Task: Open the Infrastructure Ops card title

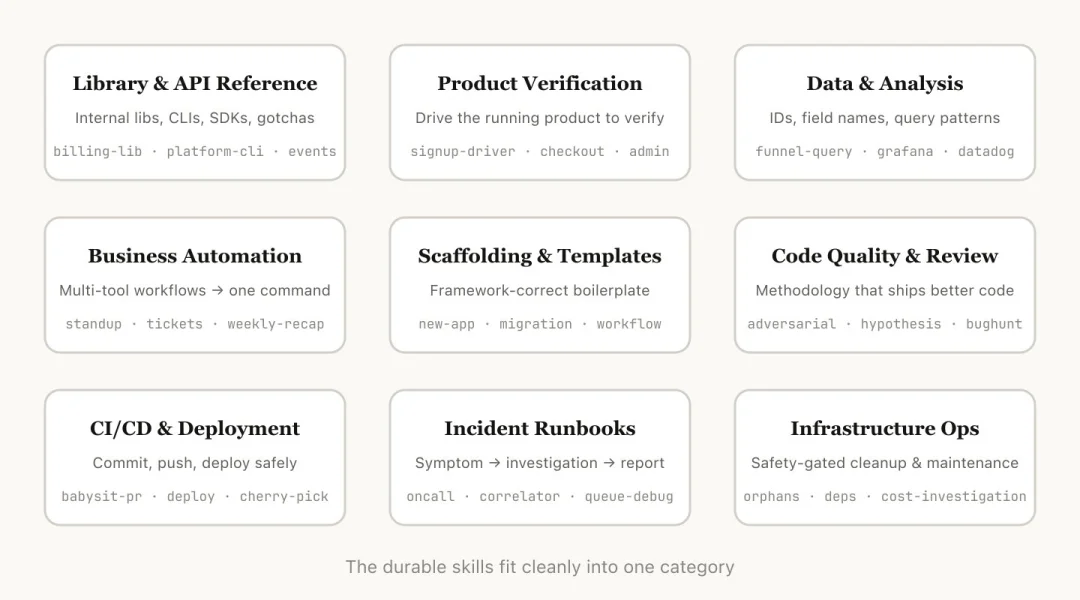Action: [885, 428]
